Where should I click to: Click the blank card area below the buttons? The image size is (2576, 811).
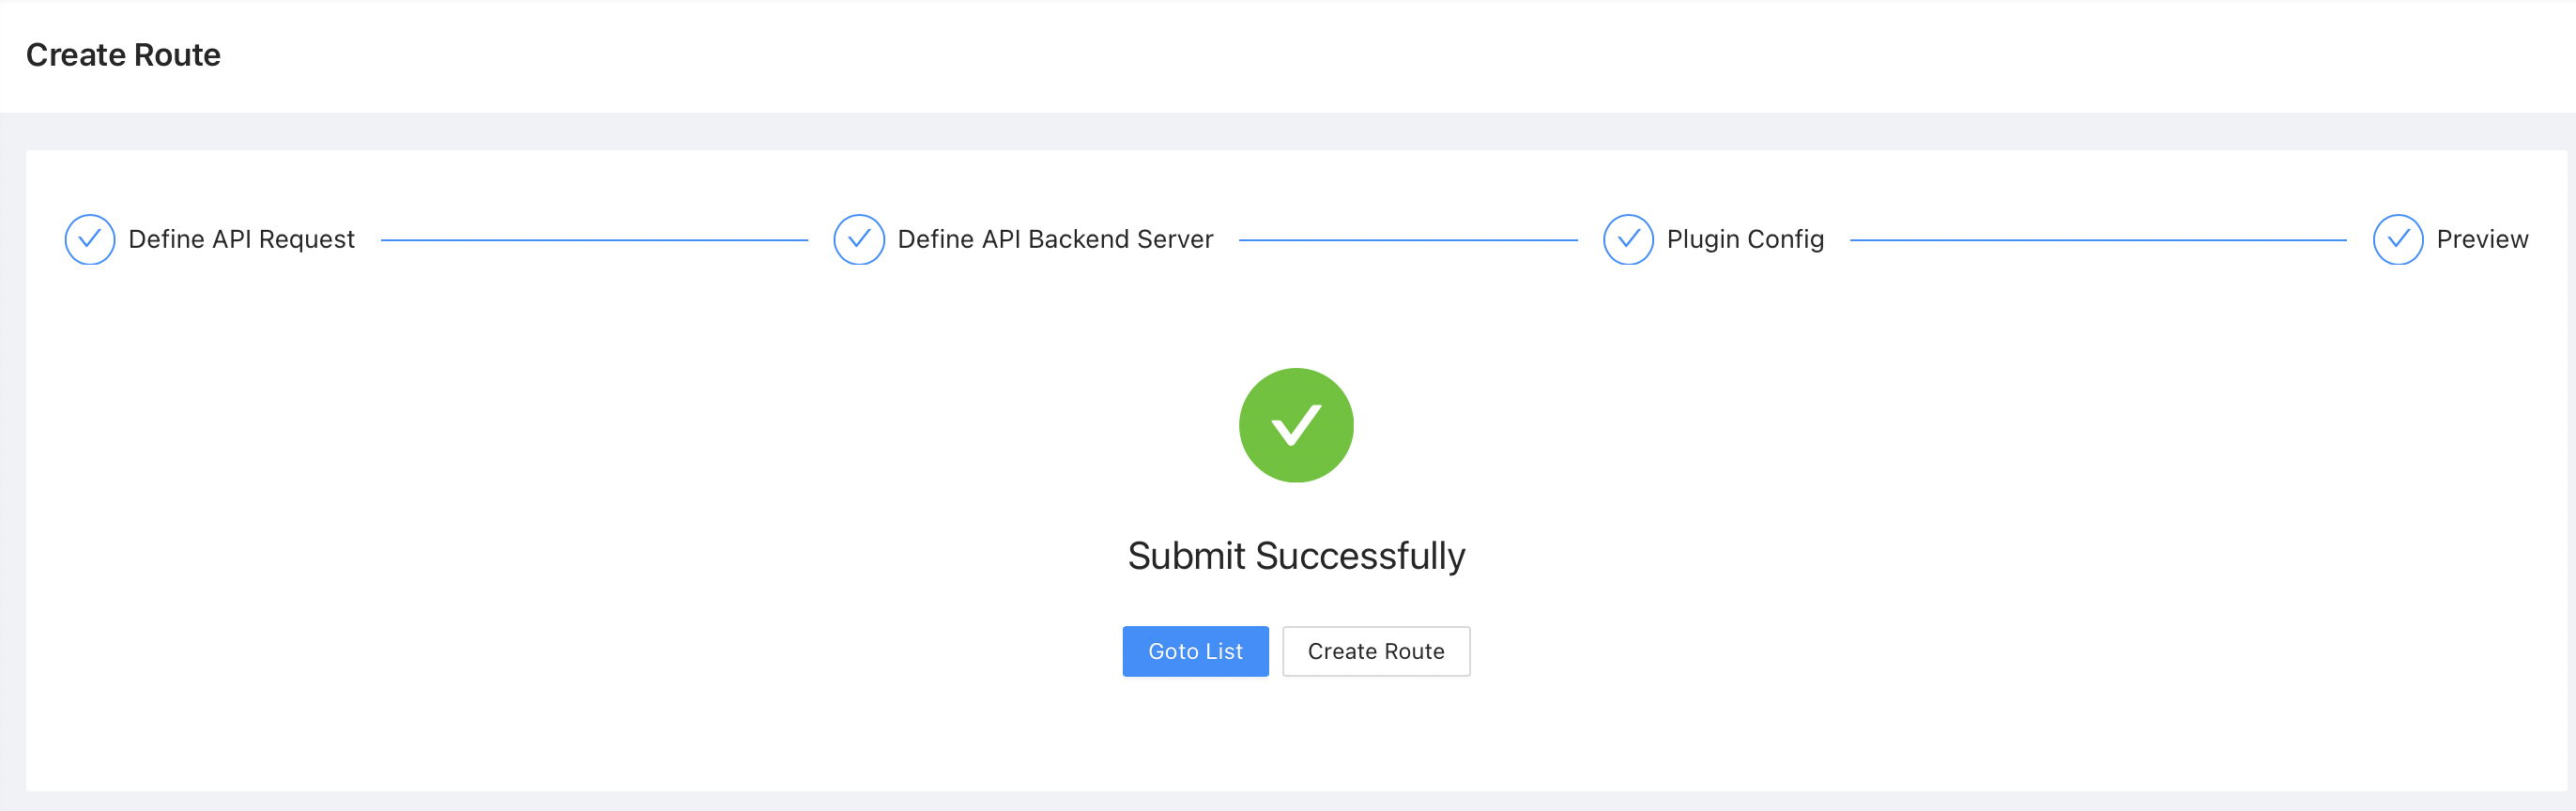(1296, 735)
